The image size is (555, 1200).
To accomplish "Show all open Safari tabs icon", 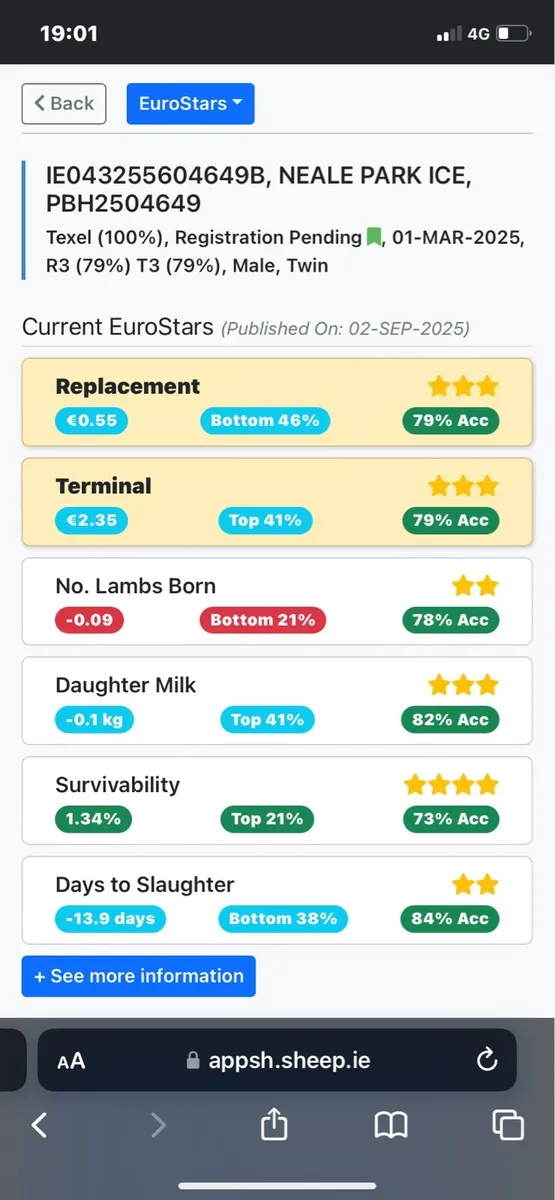I will pos(508,1125).
